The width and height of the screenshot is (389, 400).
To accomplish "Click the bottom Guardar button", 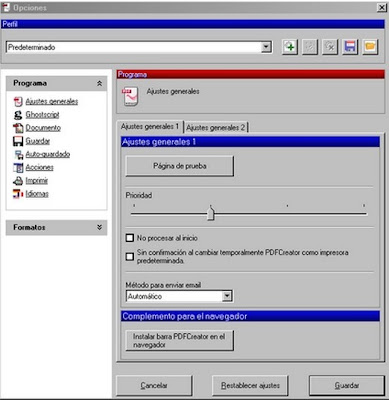I will pyautogui.click(x=347, y=386).
